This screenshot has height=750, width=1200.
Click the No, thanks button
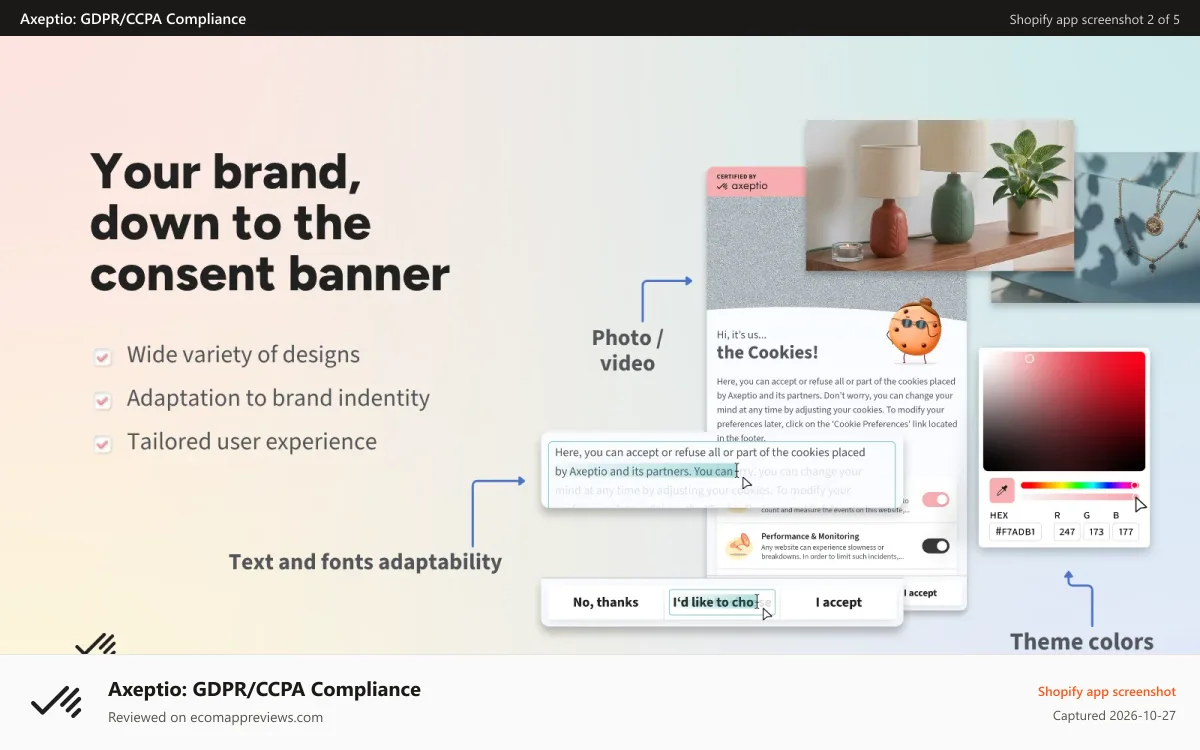[606, 602]
